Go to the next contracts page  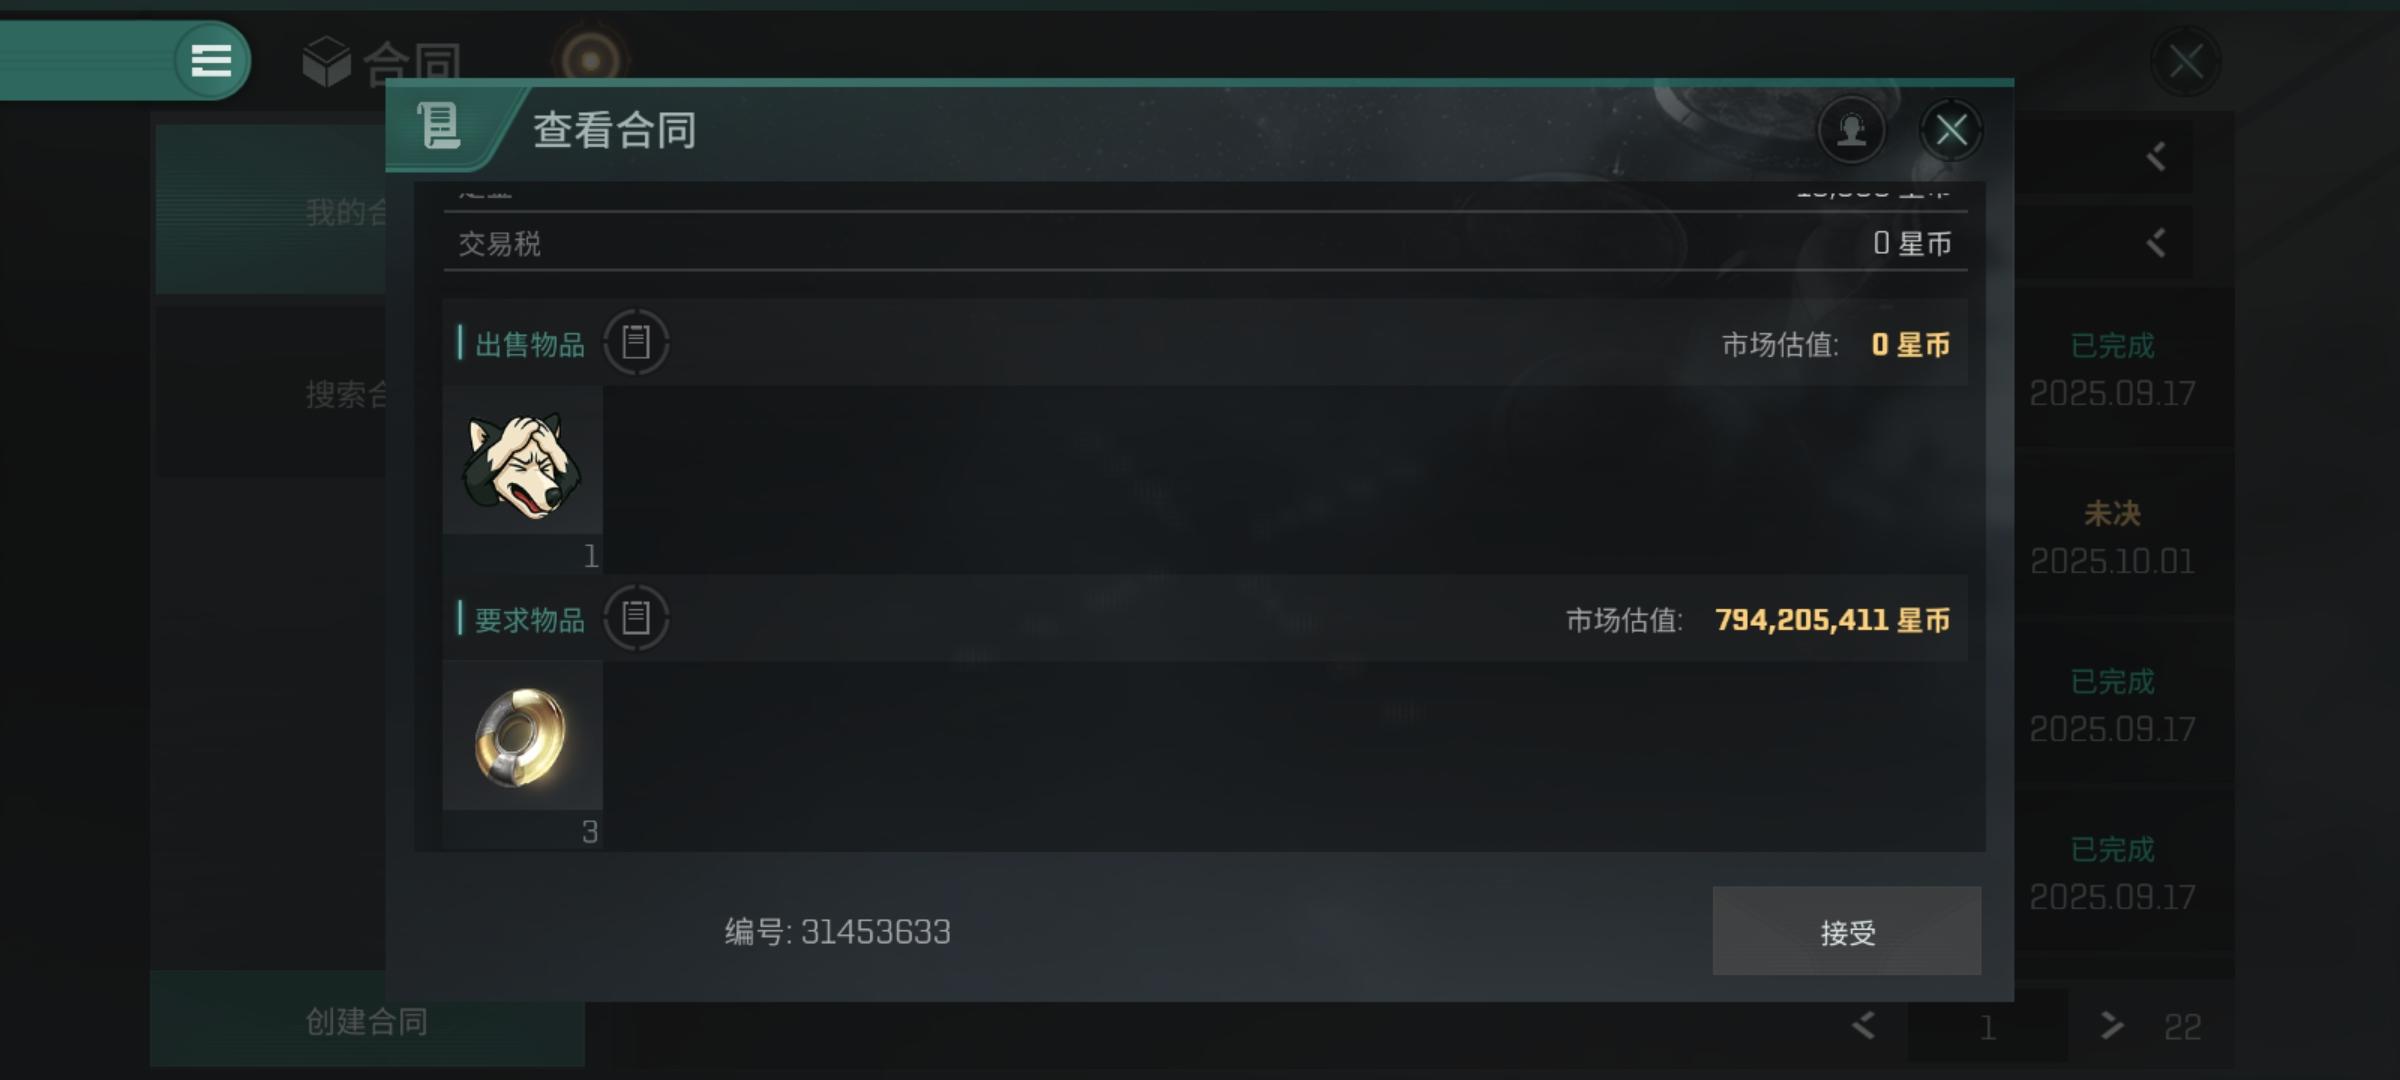pyautogui.click(x=2111, y=1026)
